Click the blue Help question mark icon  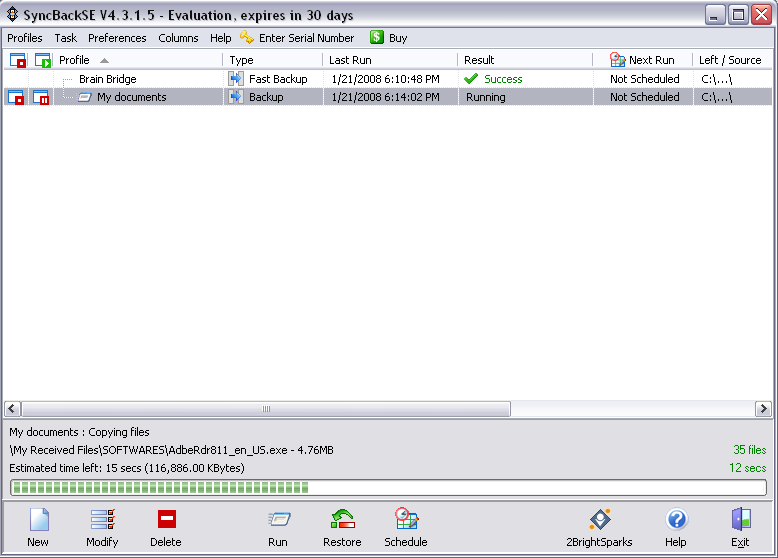[676, 519]
